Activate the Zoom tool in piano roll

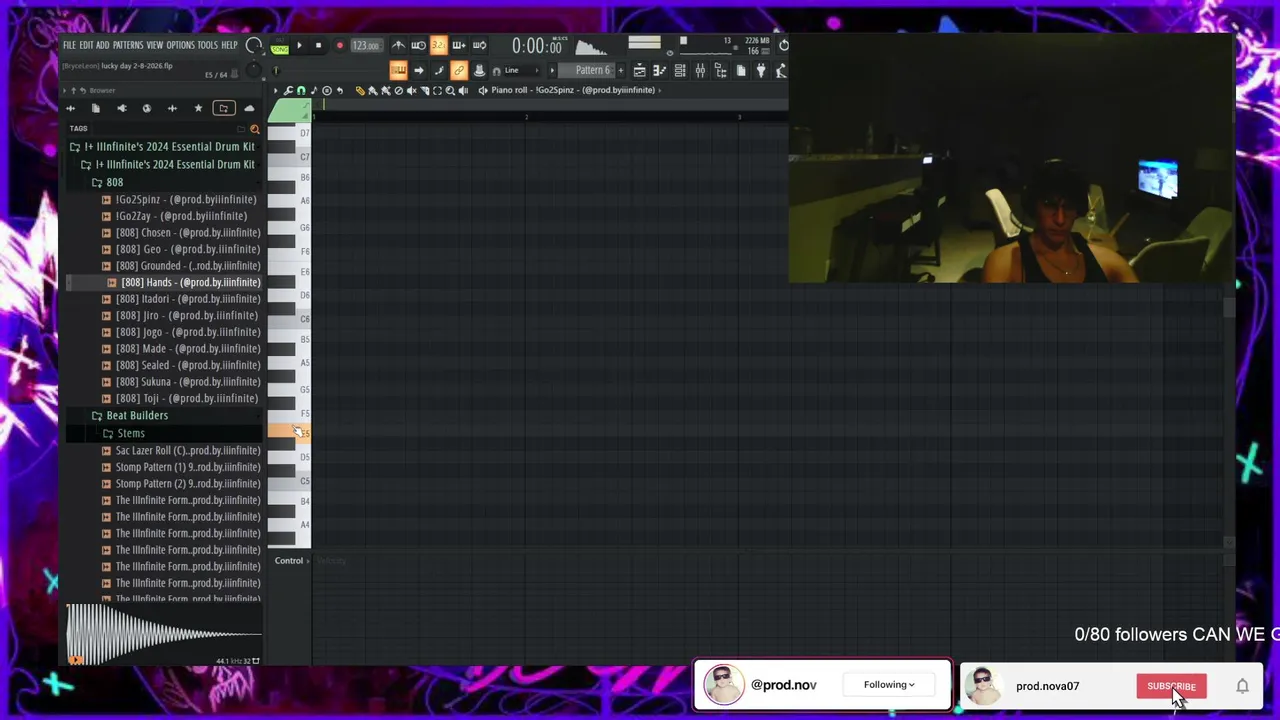450,91
